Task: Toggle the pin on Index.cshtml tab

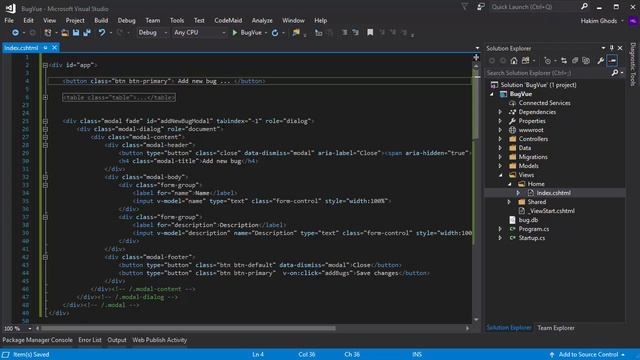Action: 45,48
